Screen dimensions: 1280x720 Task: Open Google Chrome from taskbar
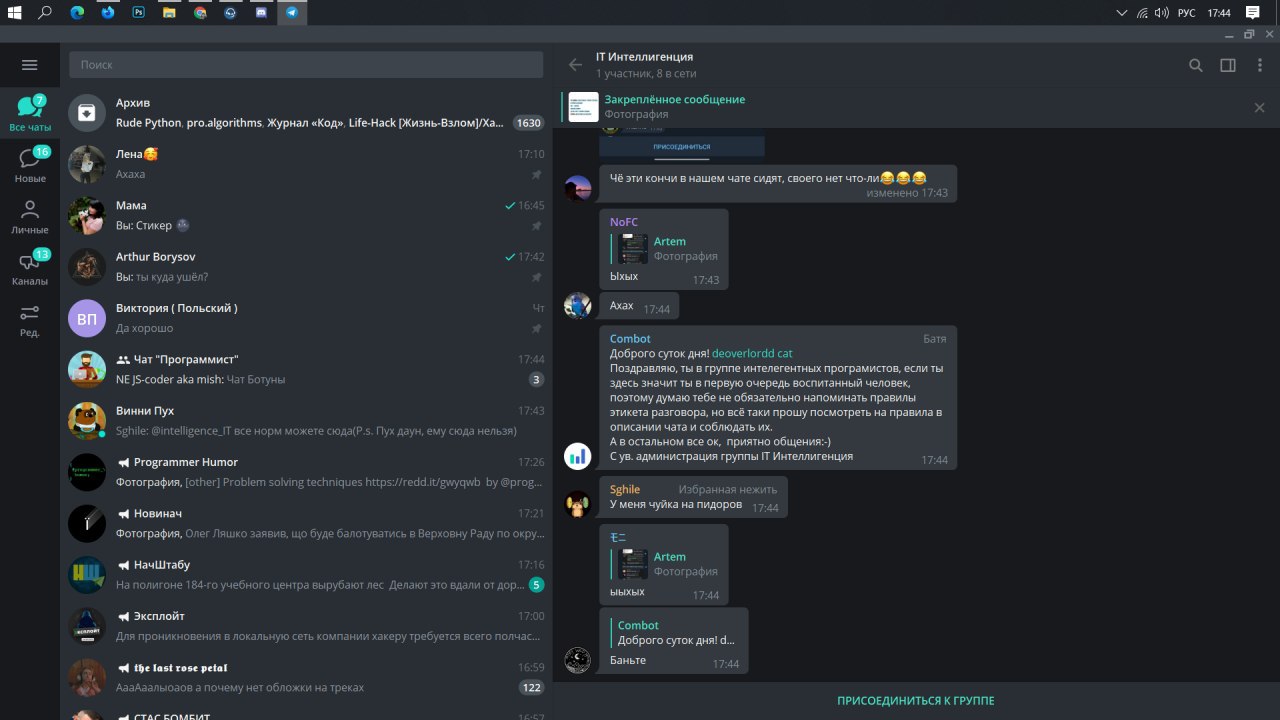[x=200, y=13]
